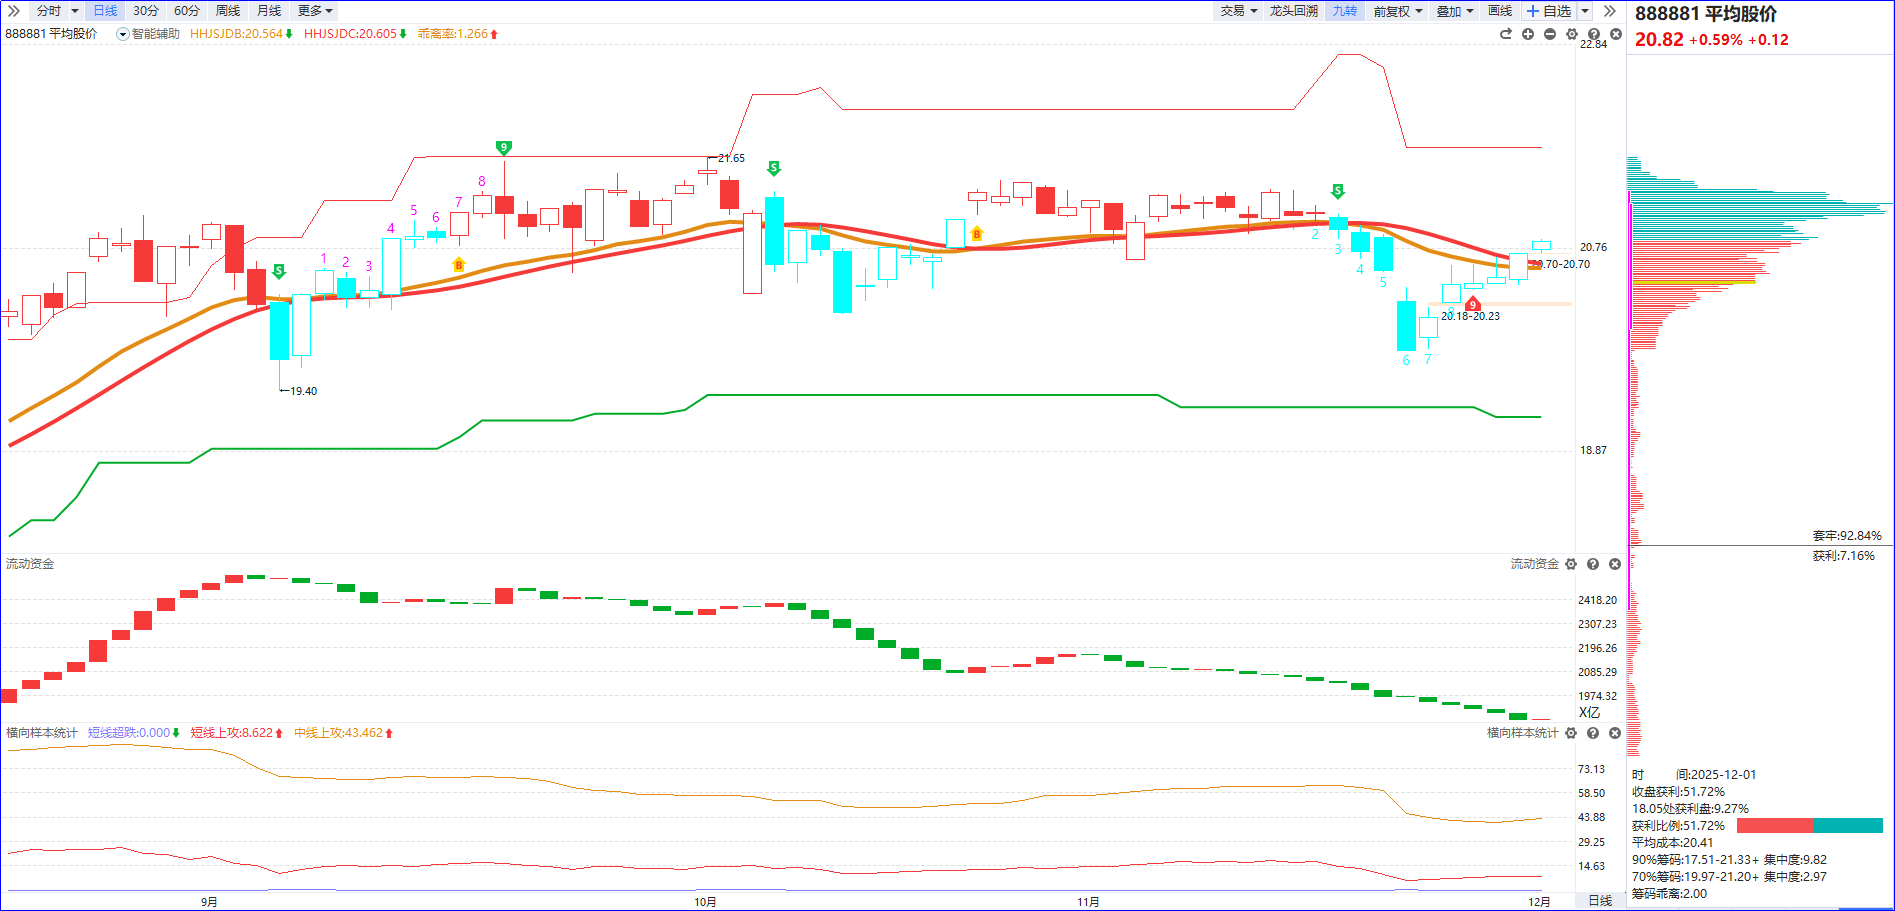1895x911 pixels.
Task: Expand the 智能辅助 dropdown arrow
Action: 123,34
